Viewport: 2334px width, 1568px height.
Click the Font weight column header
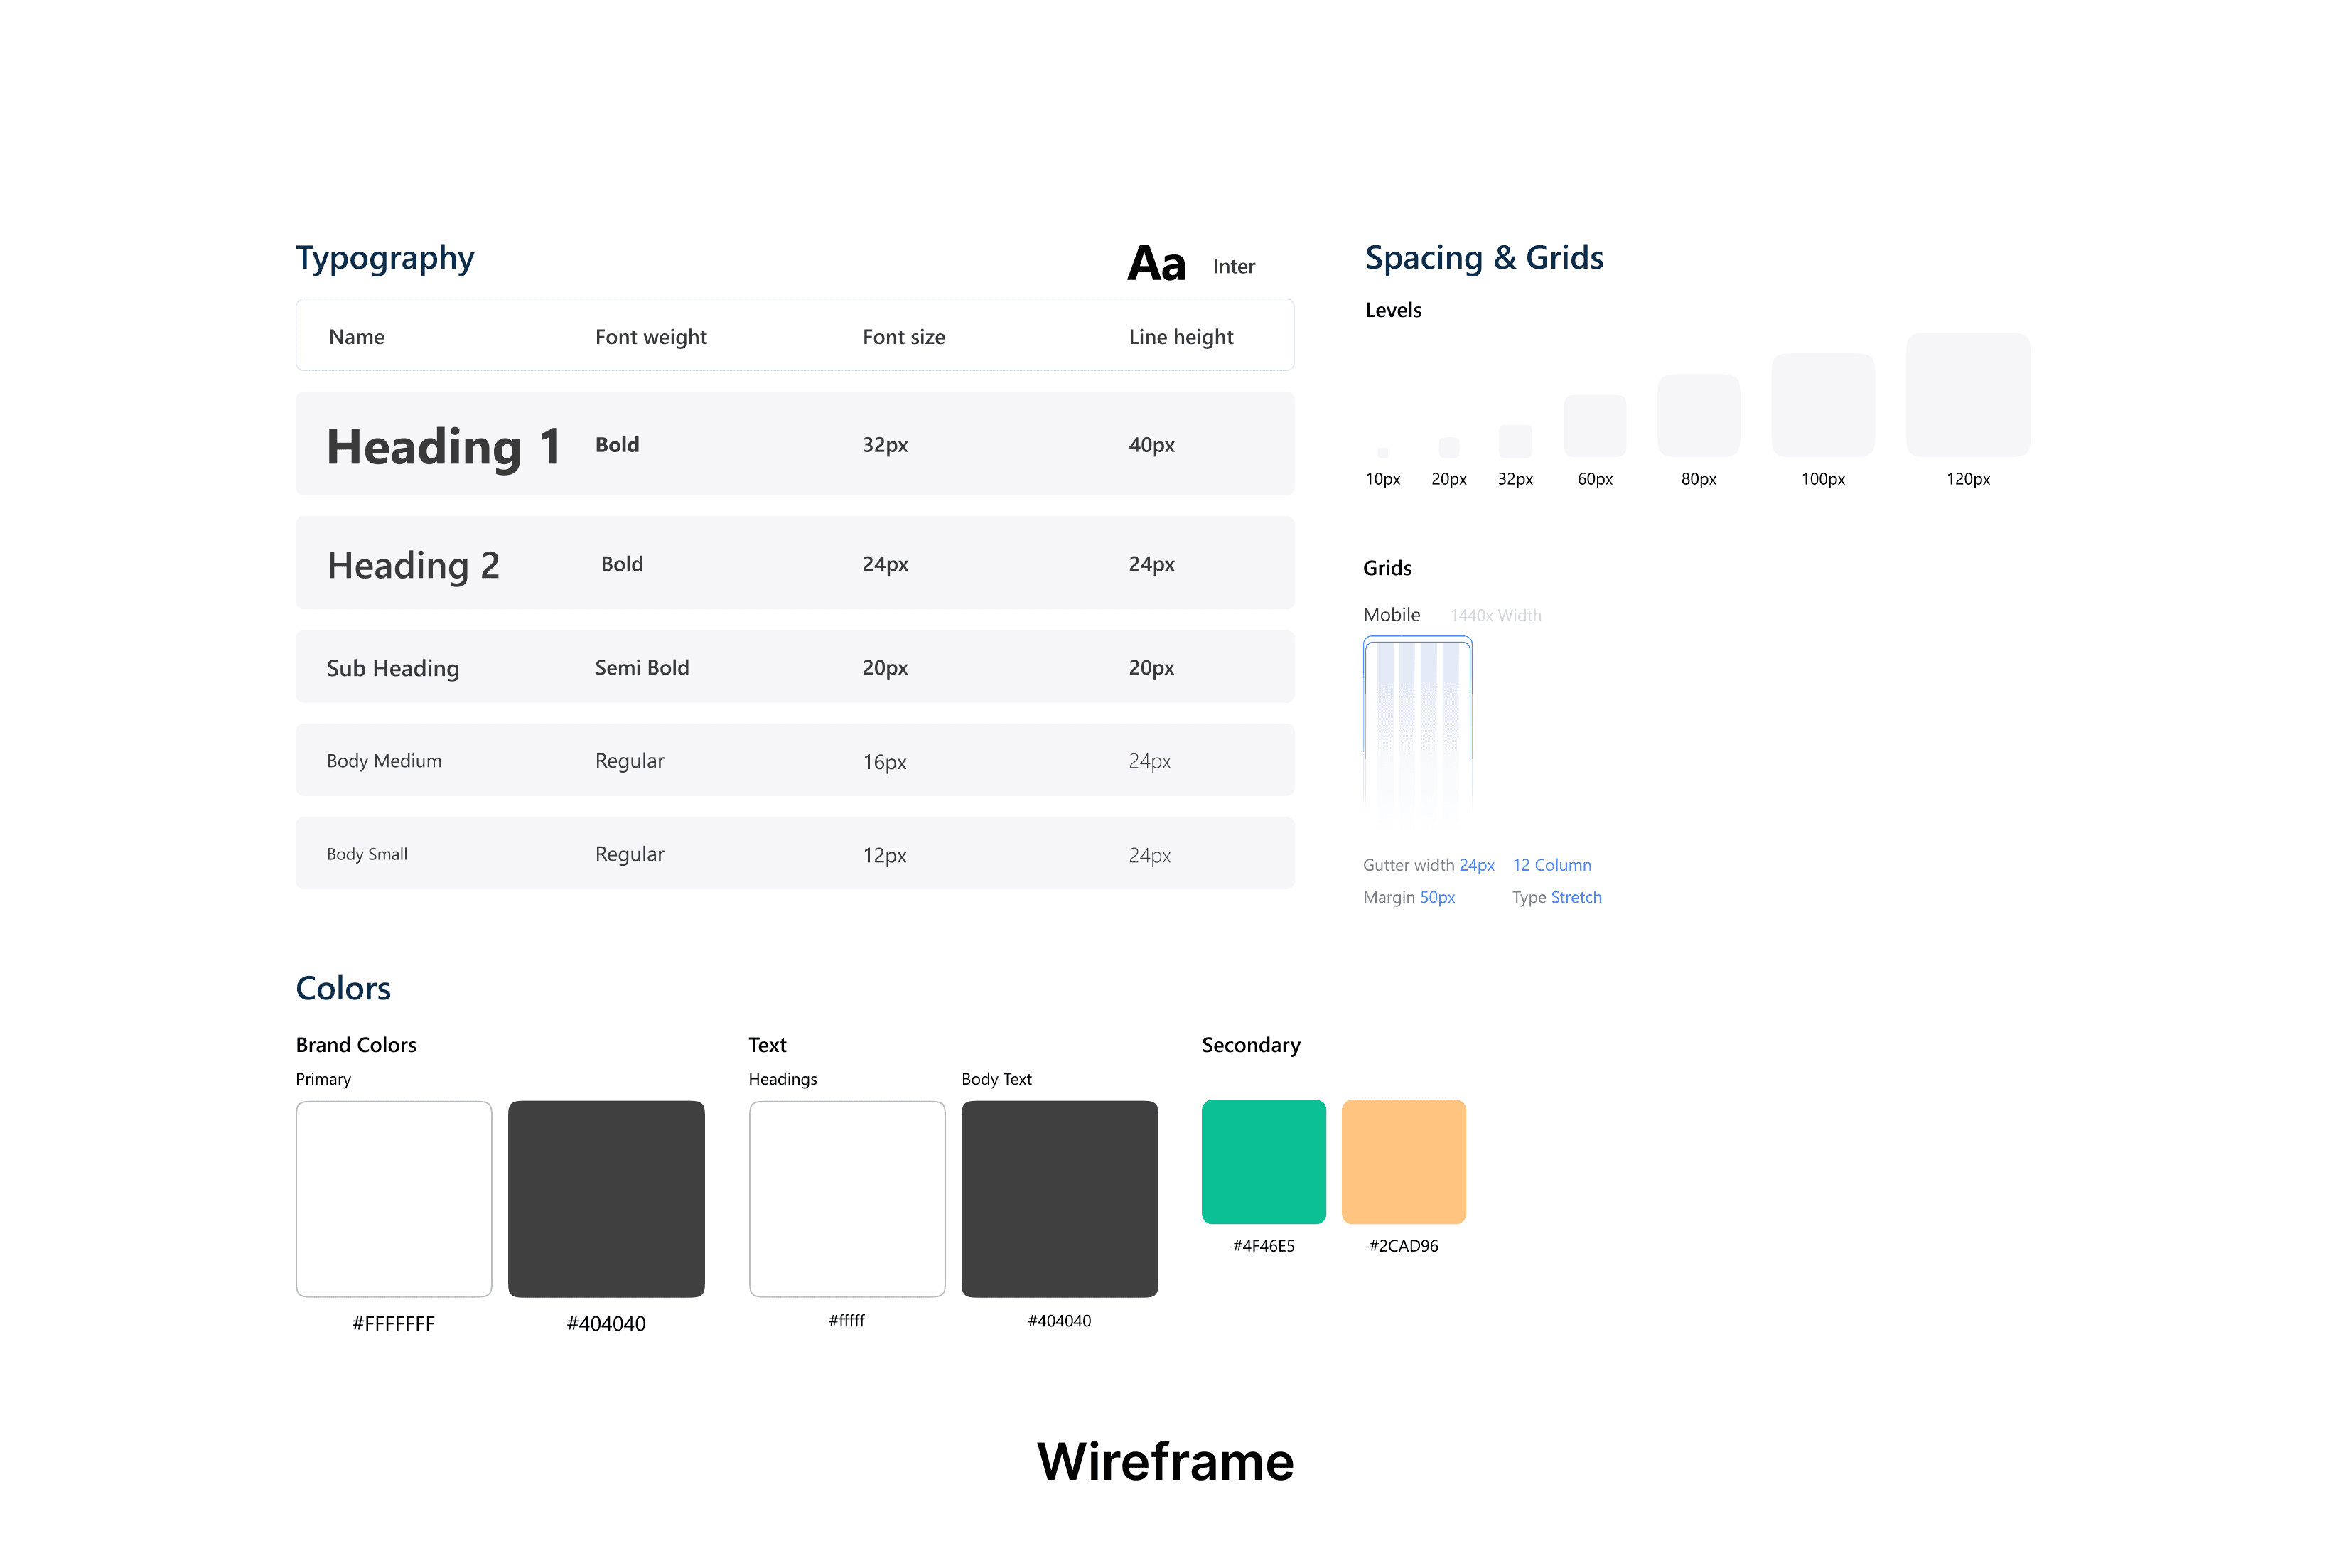pos(651,337)
